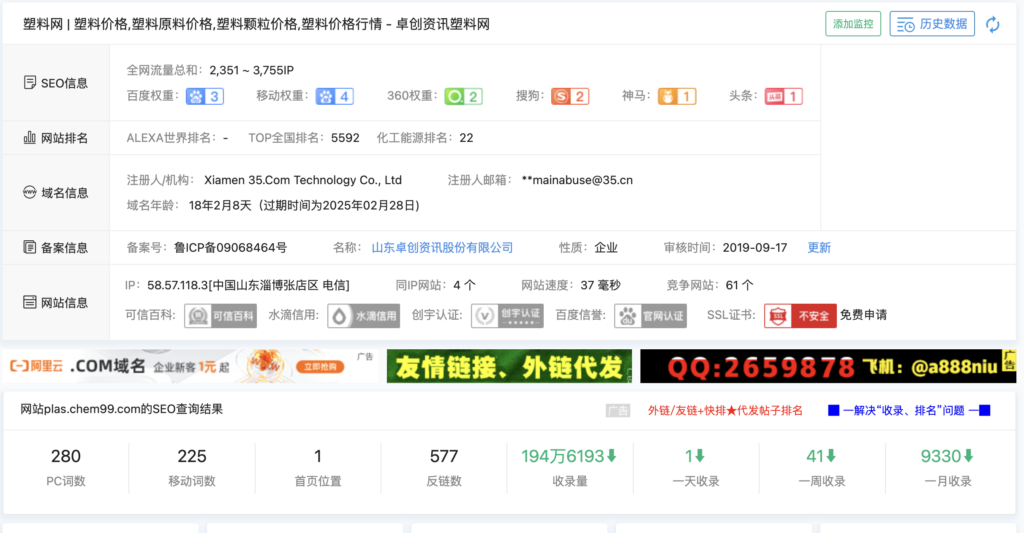Screen dimensions: 1024x533
Task: Click the 阿里云 .COM域名 ad banner
Action: point(190,366)
